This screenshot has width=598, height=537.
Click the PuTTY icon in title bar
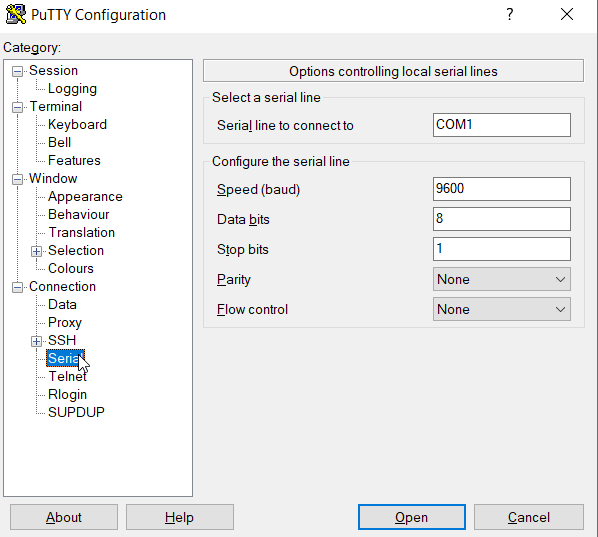click(x=16, y=14)
